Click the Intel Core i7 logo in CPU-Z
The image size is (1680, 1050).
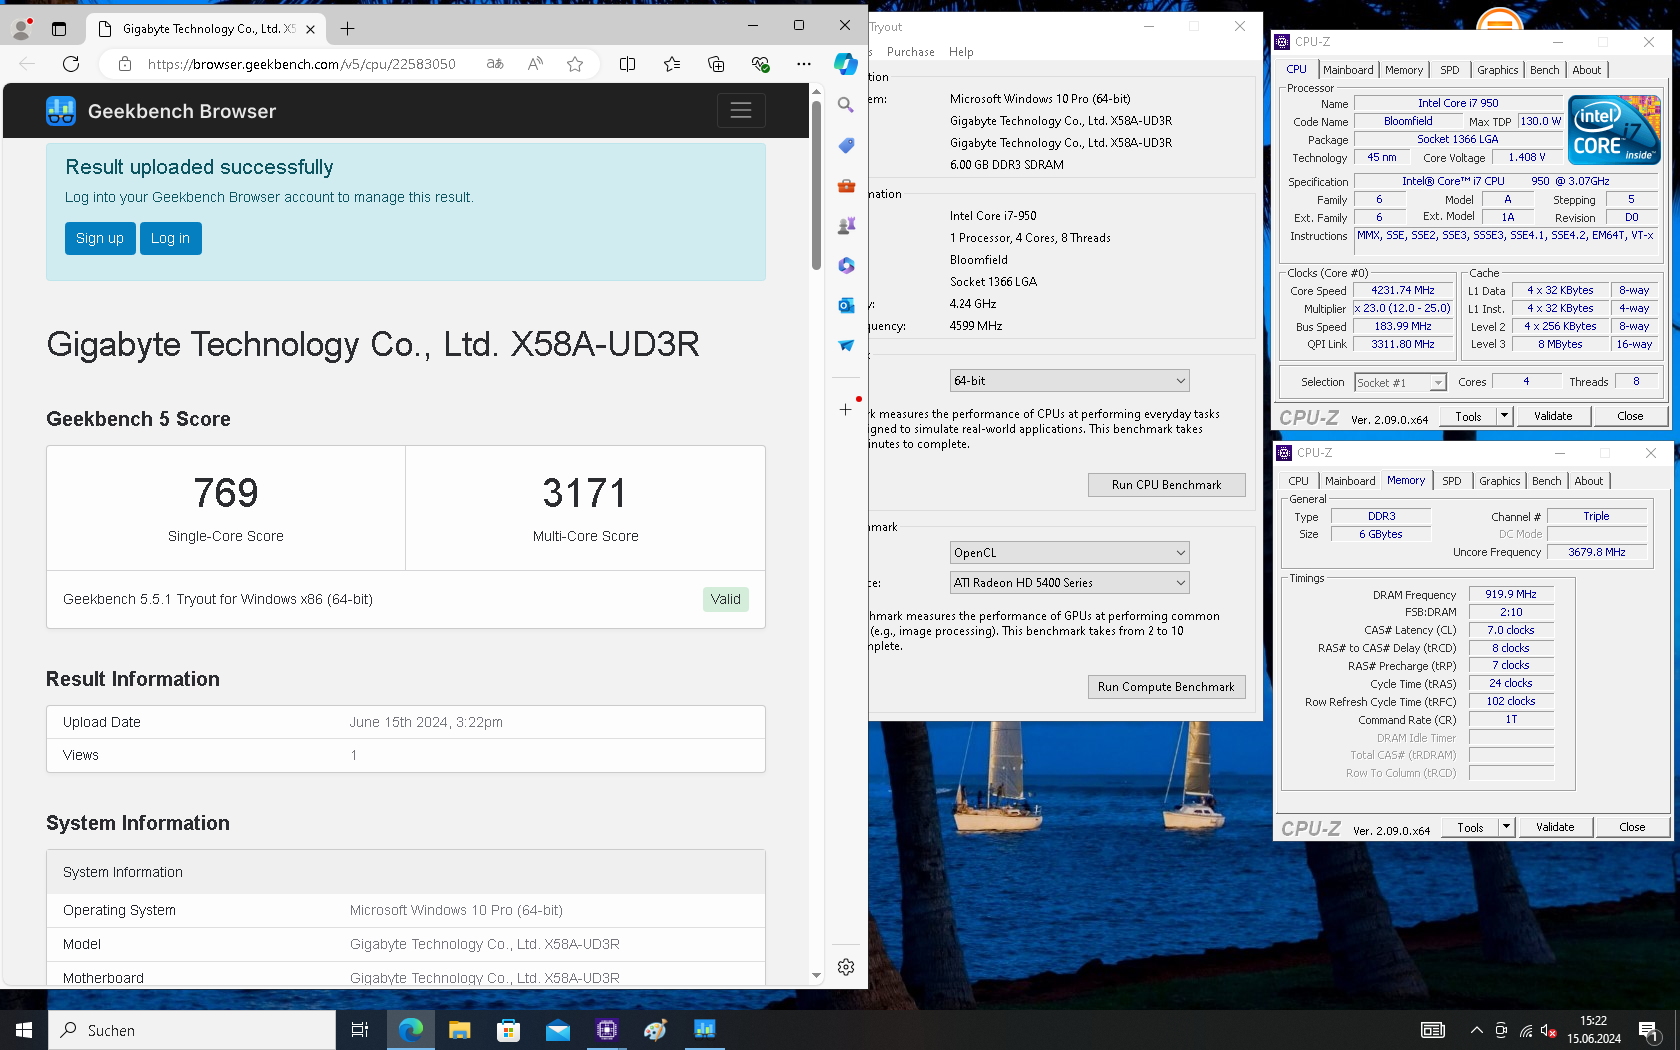tap(1614, 130)
